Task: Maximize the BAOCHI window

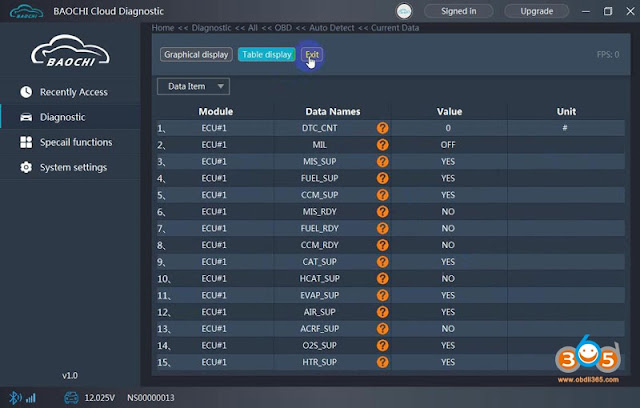Action: [x=608, y=11]
